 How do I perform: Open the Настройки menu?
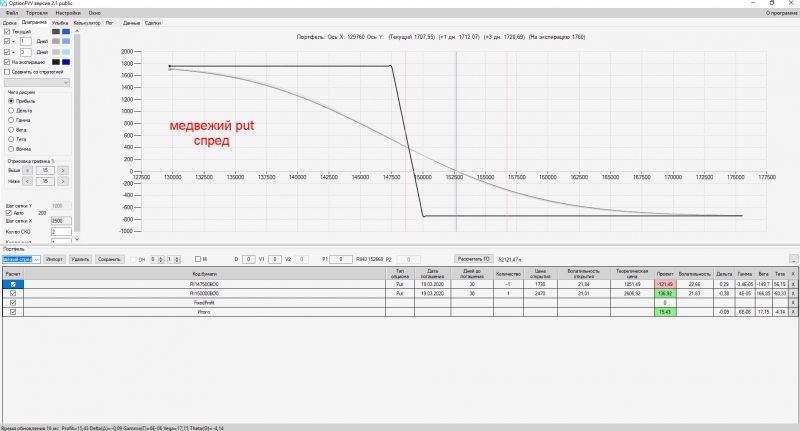click(68, 13)
